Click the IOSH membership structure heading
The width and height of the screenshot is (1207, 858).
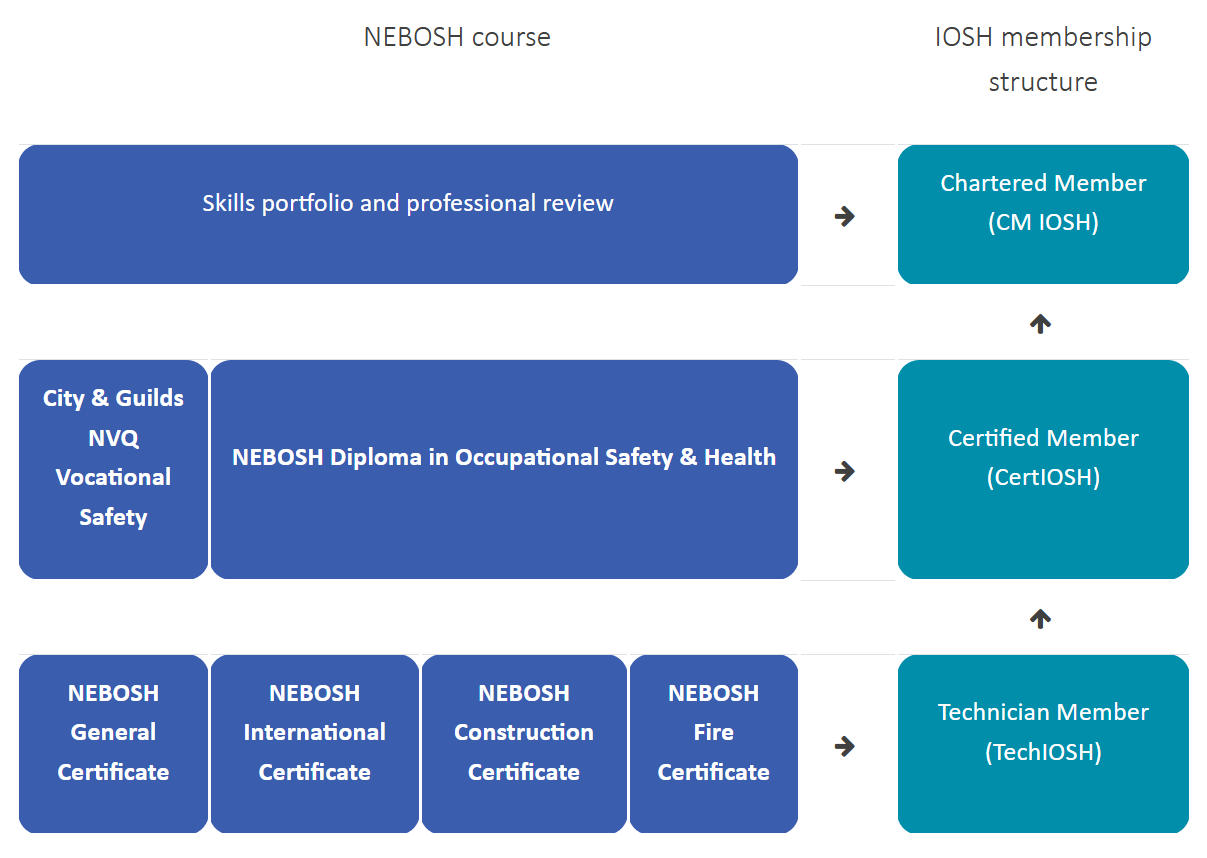tap(1043, 59)
